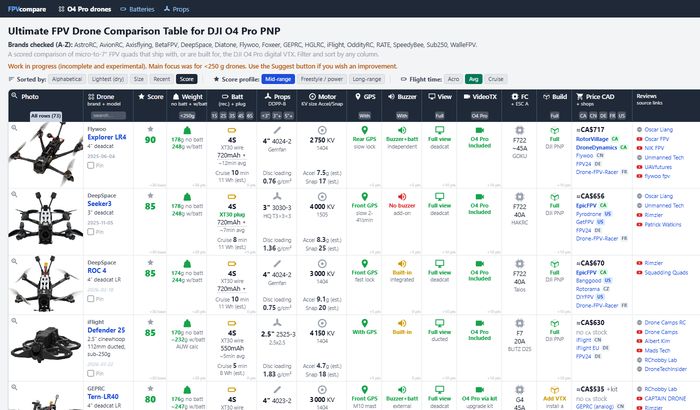The image size is (700, 410).
Task: Open the Tern-LR40 drone link
Action: click(x=103, y=397)
